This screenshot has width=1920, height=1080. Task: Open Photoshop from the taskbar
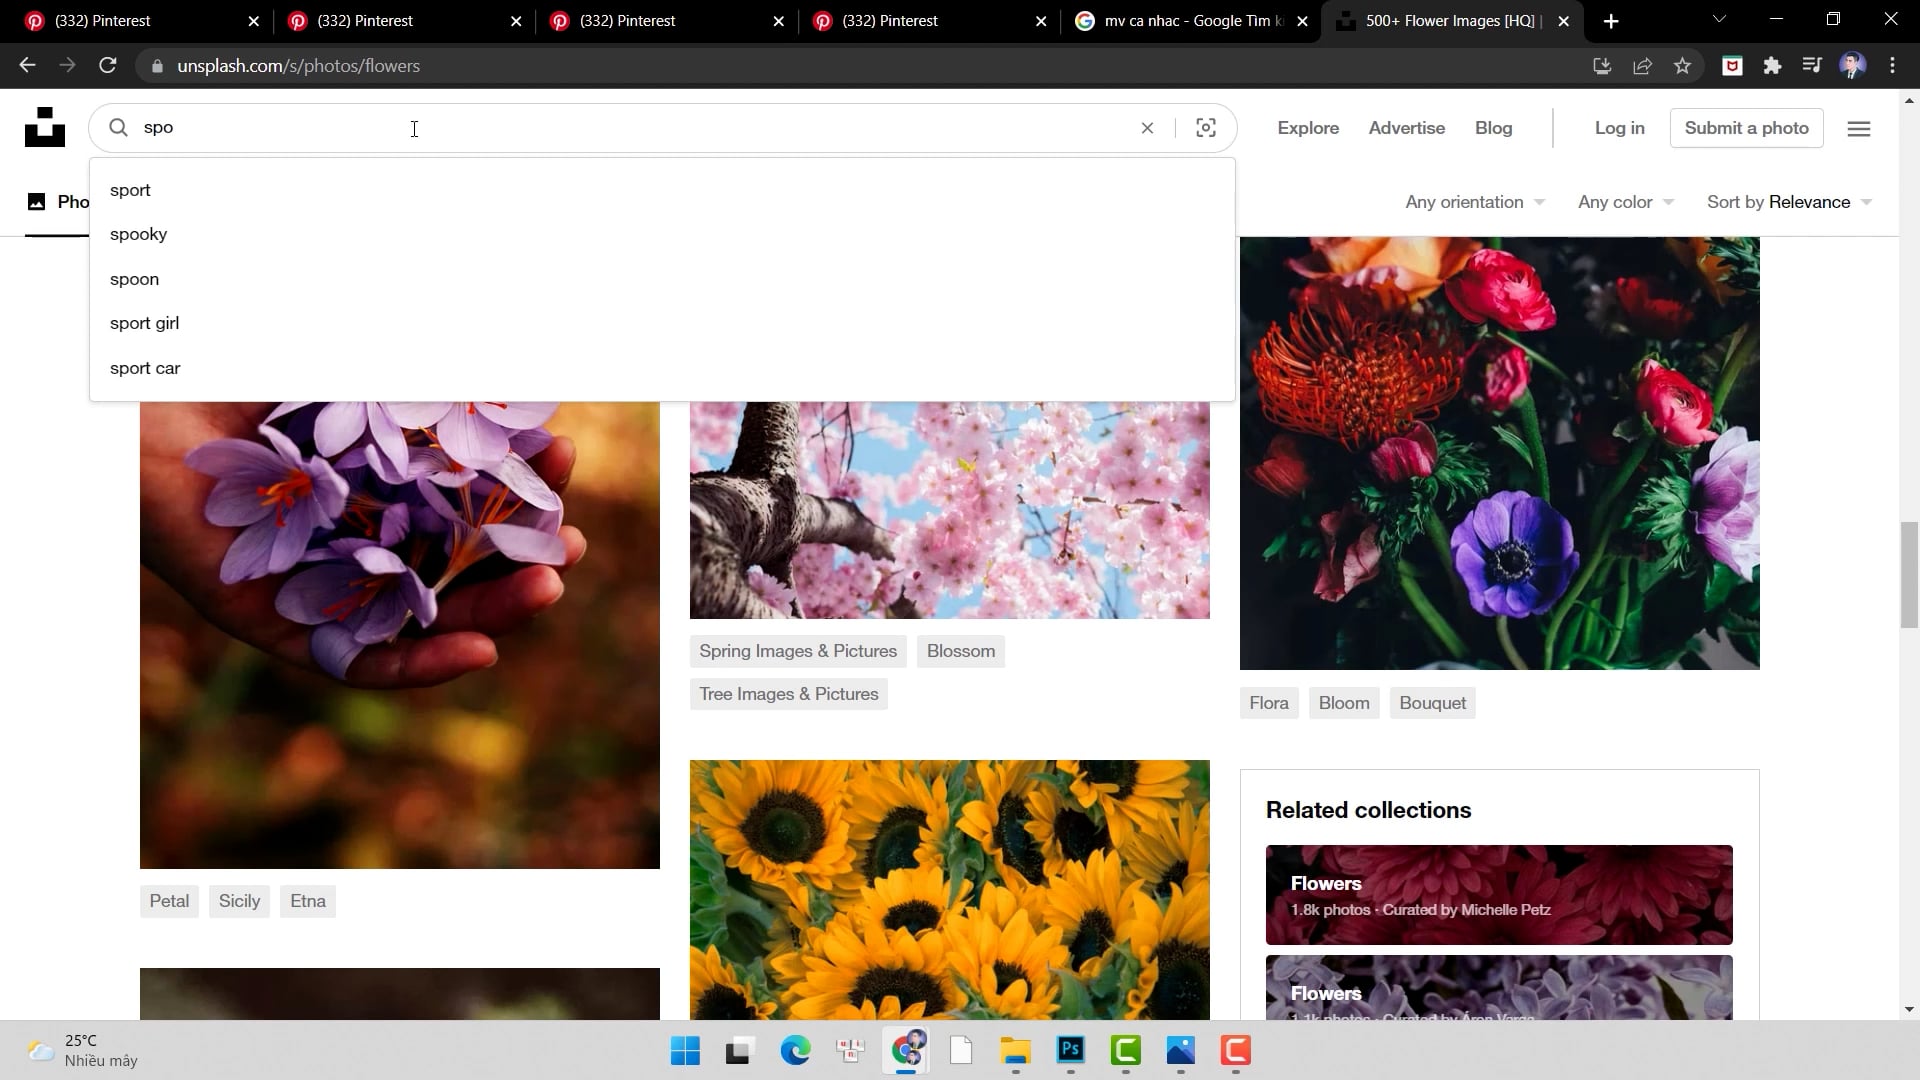point(1070,1050)
